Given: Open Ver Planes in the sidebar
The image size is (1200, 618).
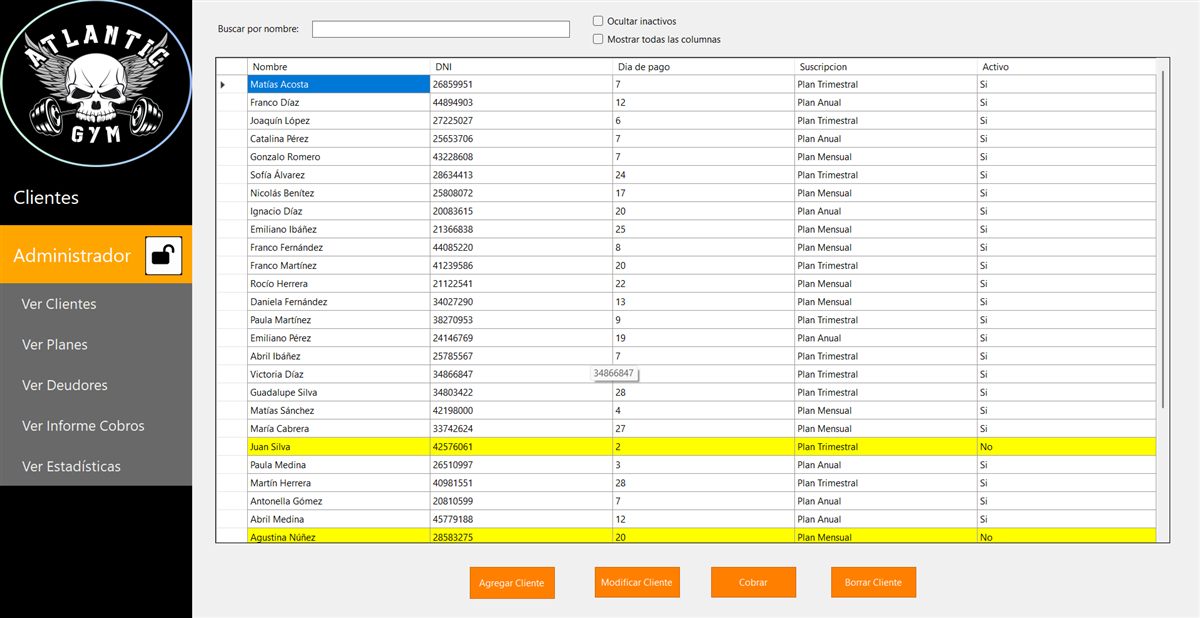Looking at the screenshot, I should (x=55, y=345).
